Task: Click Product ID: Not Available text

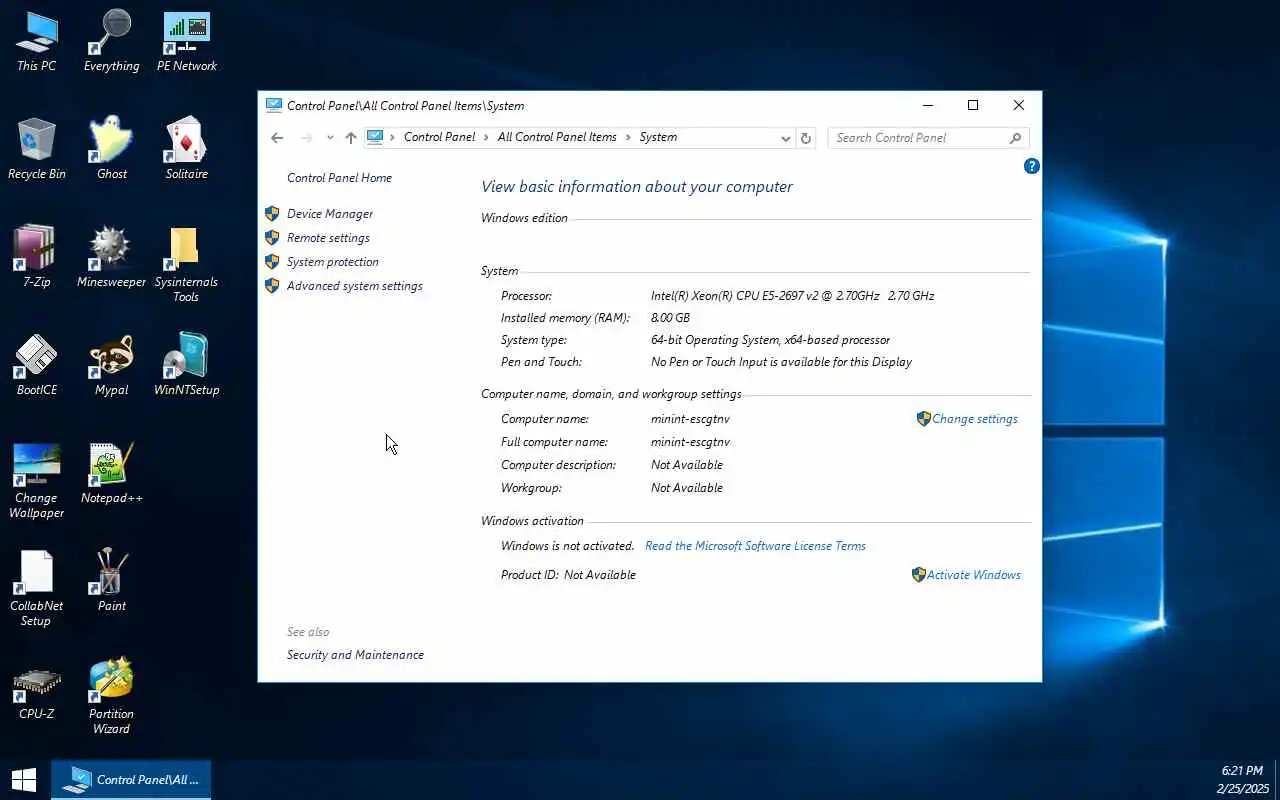Action: (x=568, y=575)
